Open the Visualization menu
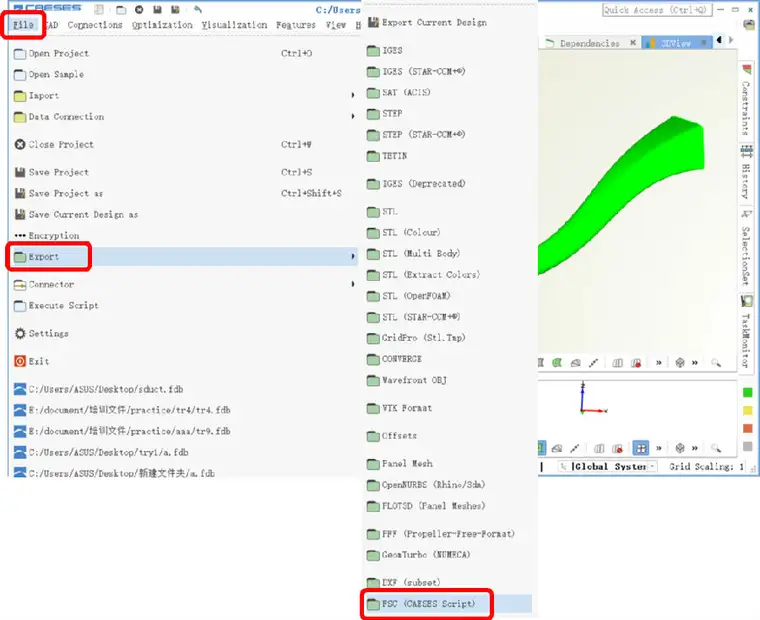The width and height of the screenshot is (760, 620). click(x=234, y=25)
